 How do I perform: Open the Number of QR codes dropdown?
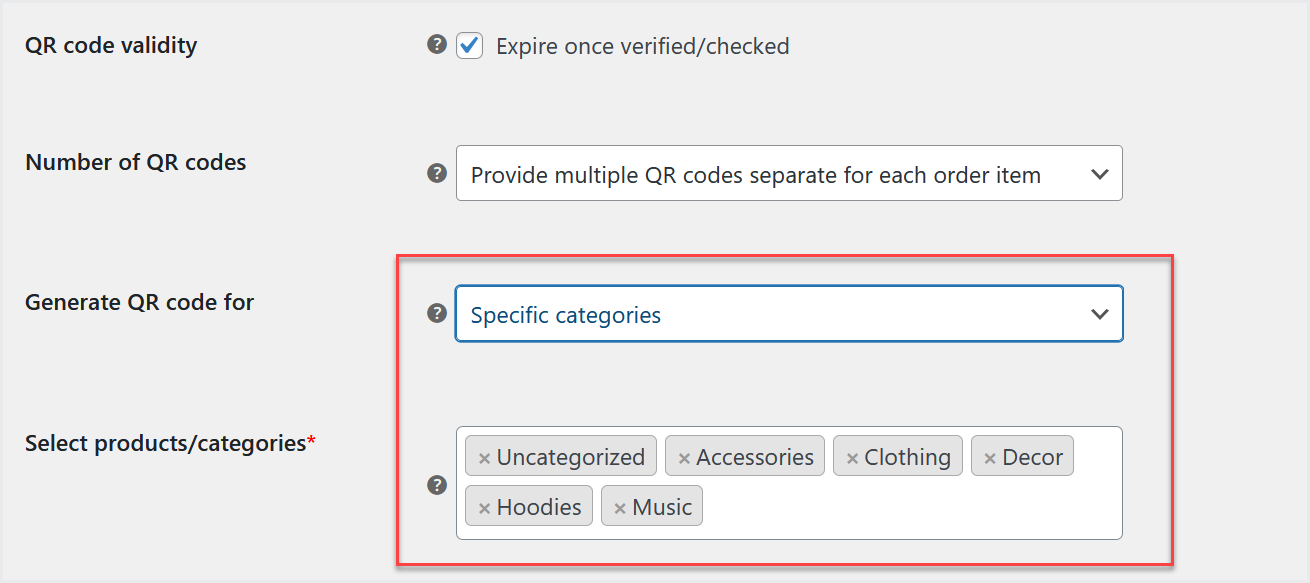tap(789, 173)
